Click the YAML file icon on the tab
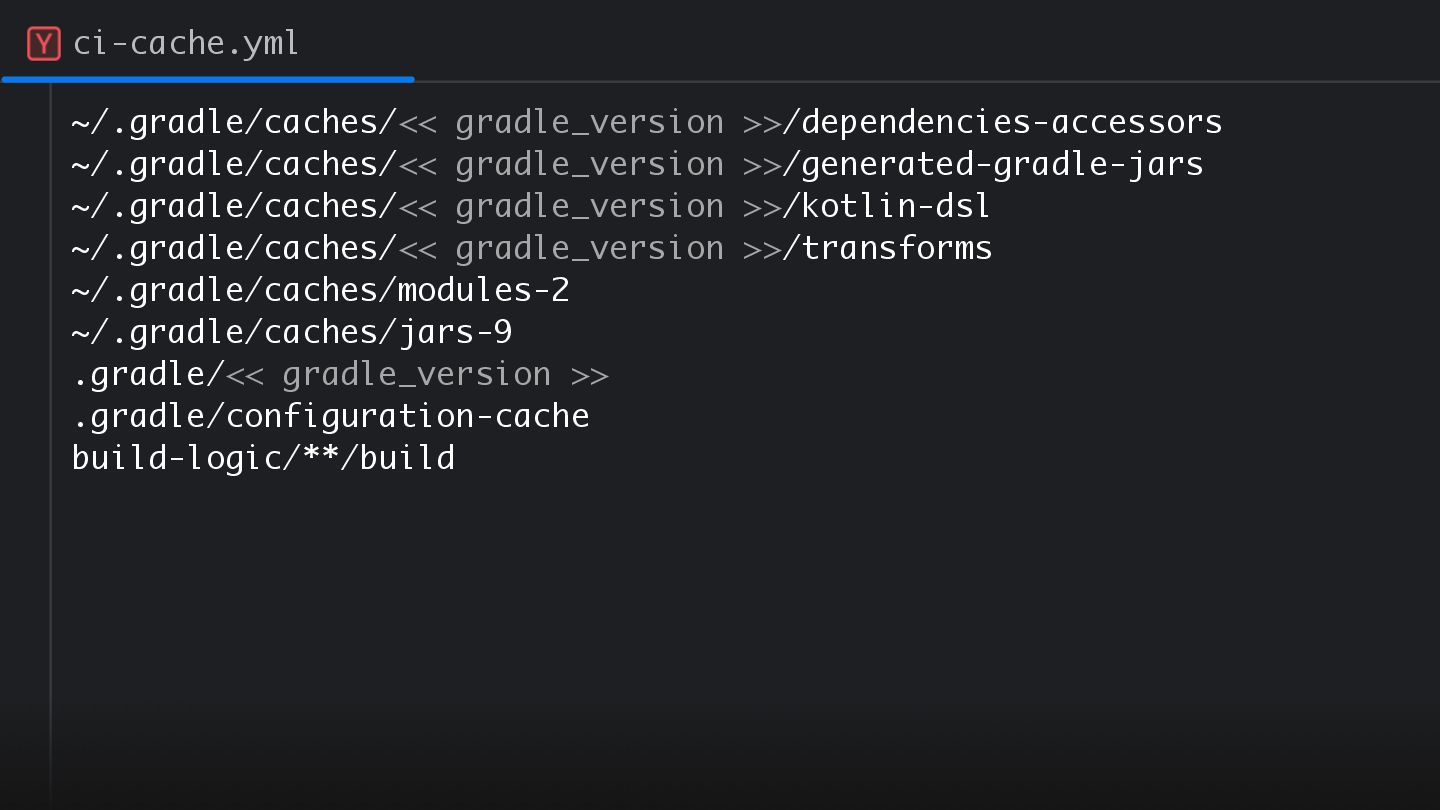The height and width of the screenshot is (810, 1440). 44,44
